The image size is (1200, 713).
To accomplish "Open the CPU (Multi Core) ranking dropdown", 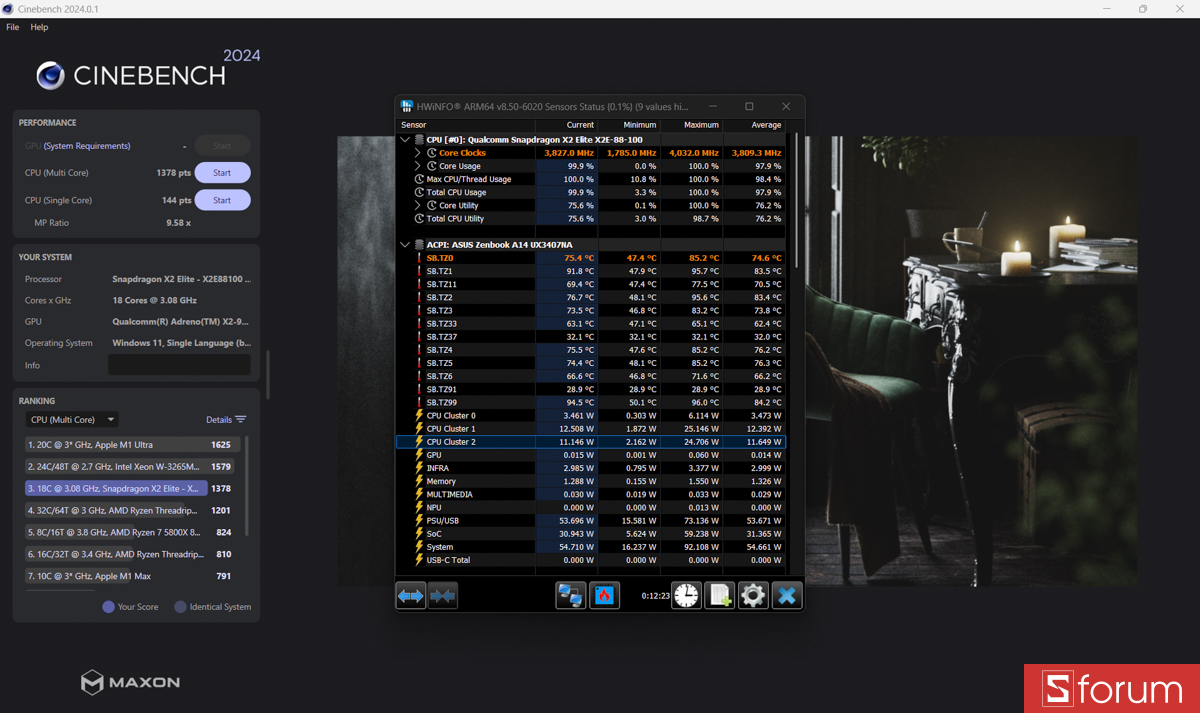I will tap(72, 420).
